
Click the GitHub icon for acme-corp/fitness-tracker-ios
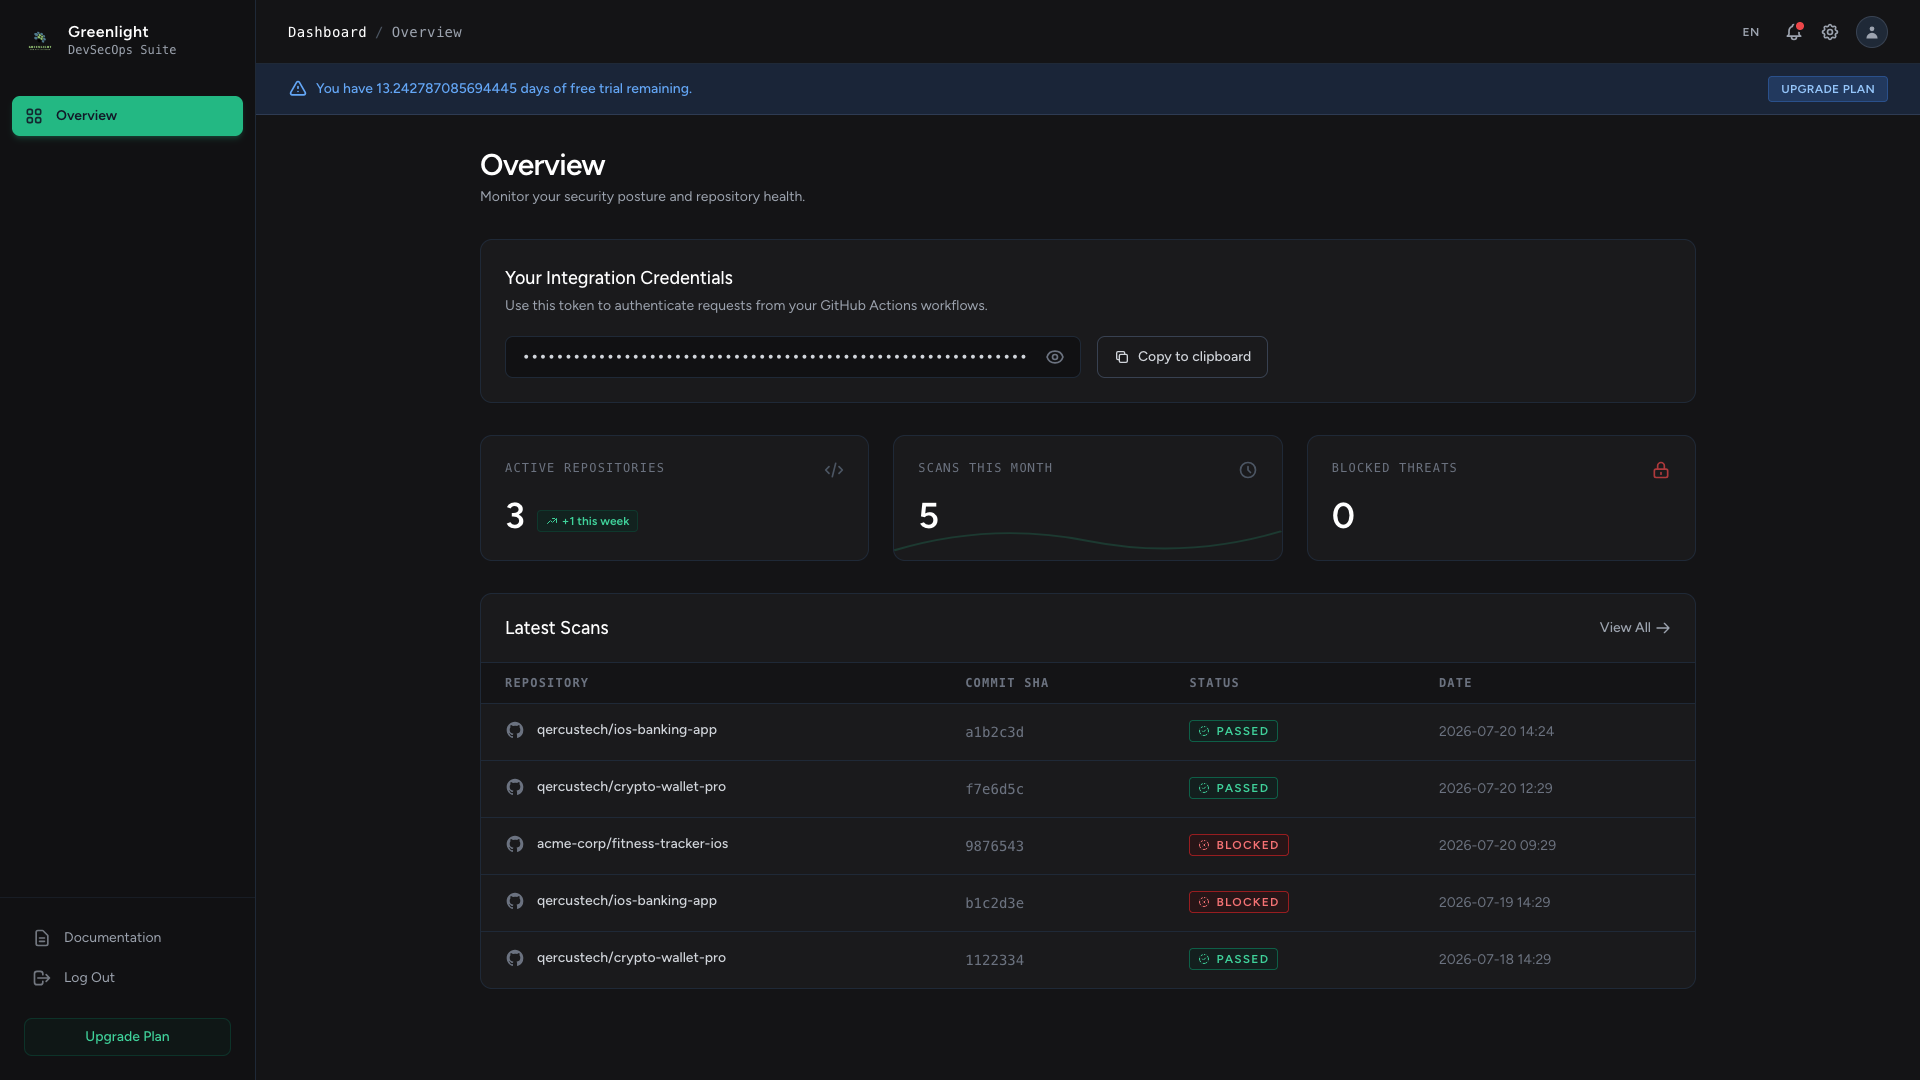(x=515, y=844)
